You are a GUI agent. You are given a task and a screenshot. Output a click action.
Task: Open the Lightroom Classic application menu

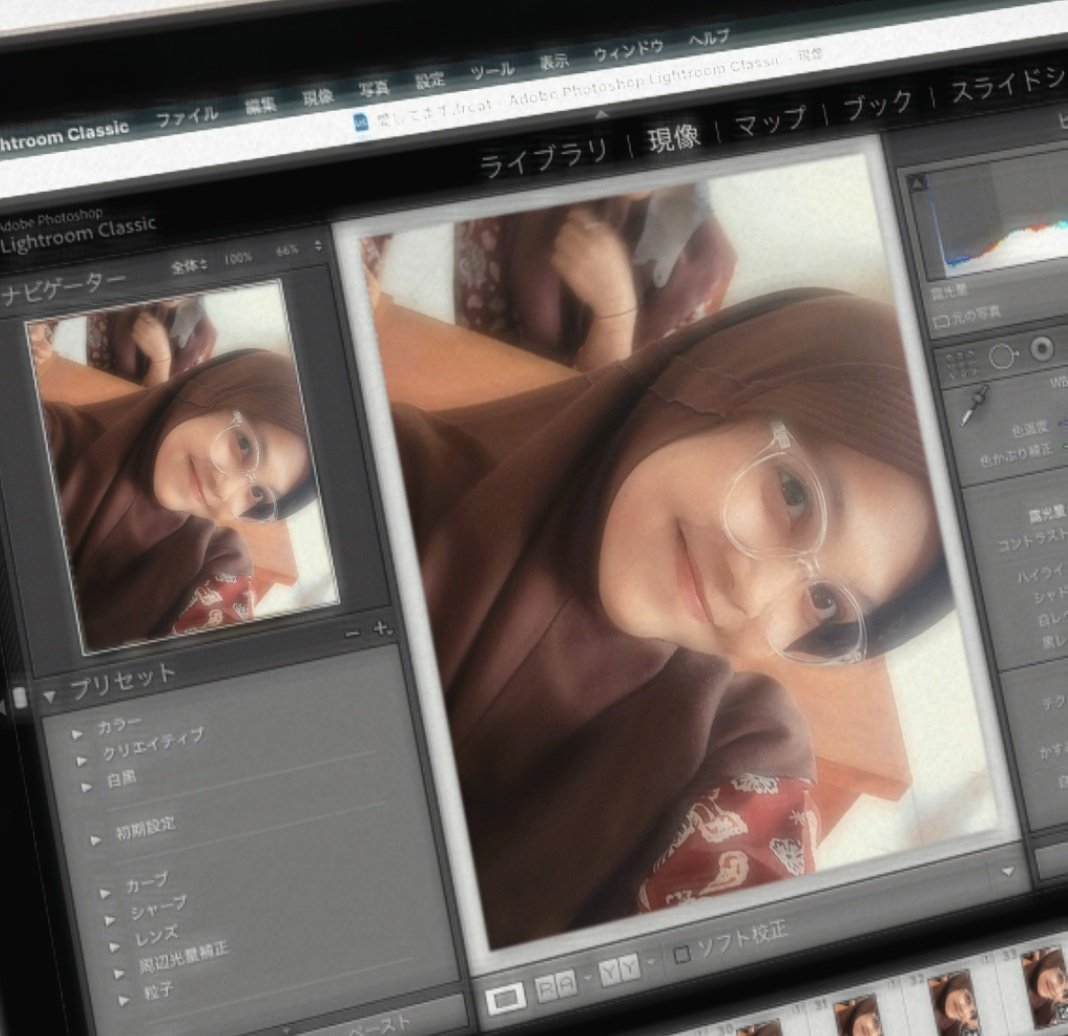click(63, 134)
